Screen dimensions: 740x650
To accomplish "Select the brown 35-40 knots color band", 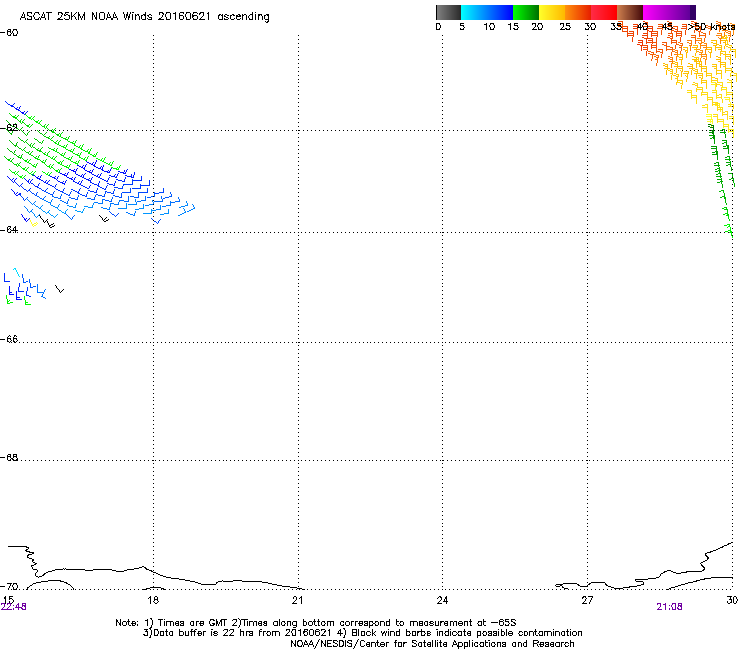I will point(630,12).
